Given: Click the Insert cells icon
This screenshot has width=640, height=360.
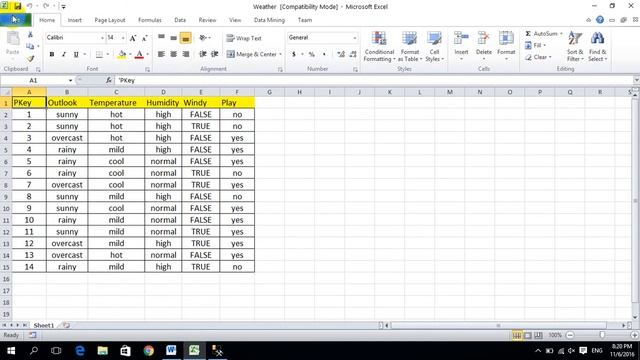Looking at the screenshot, I should (x=461, y=39).
